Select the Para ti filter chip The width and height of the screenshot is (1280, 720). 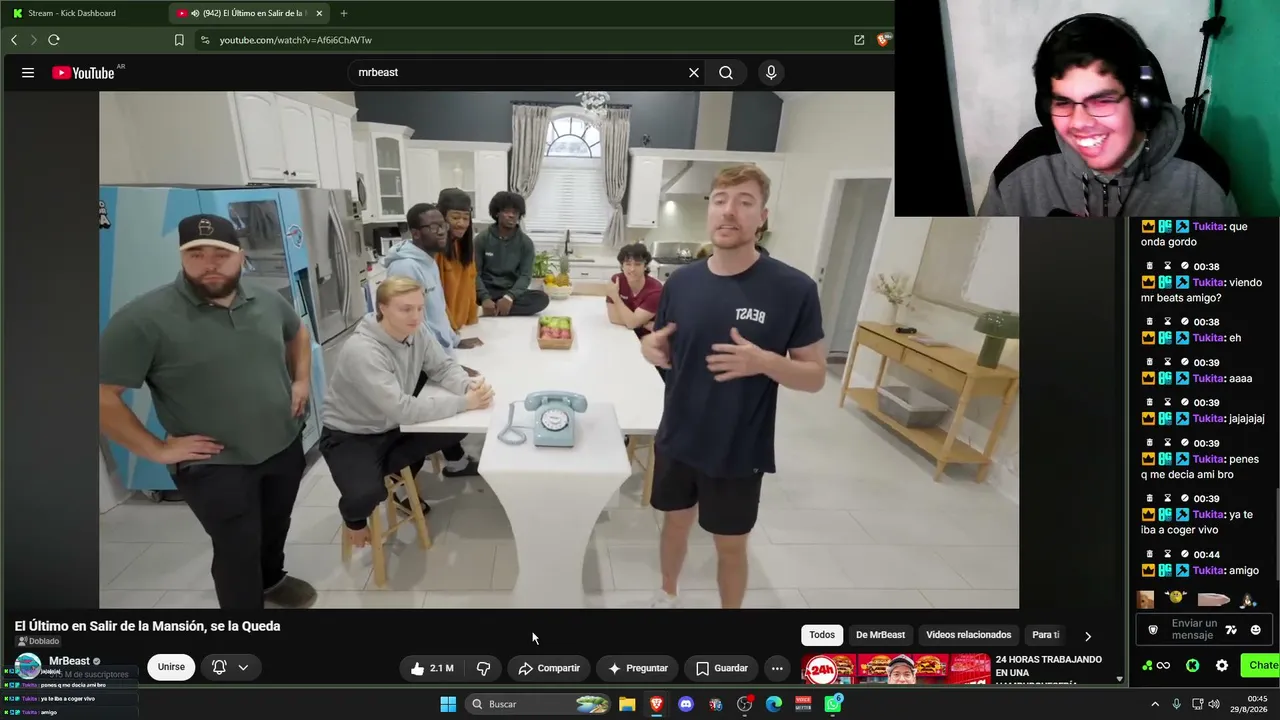(1046, 635)
